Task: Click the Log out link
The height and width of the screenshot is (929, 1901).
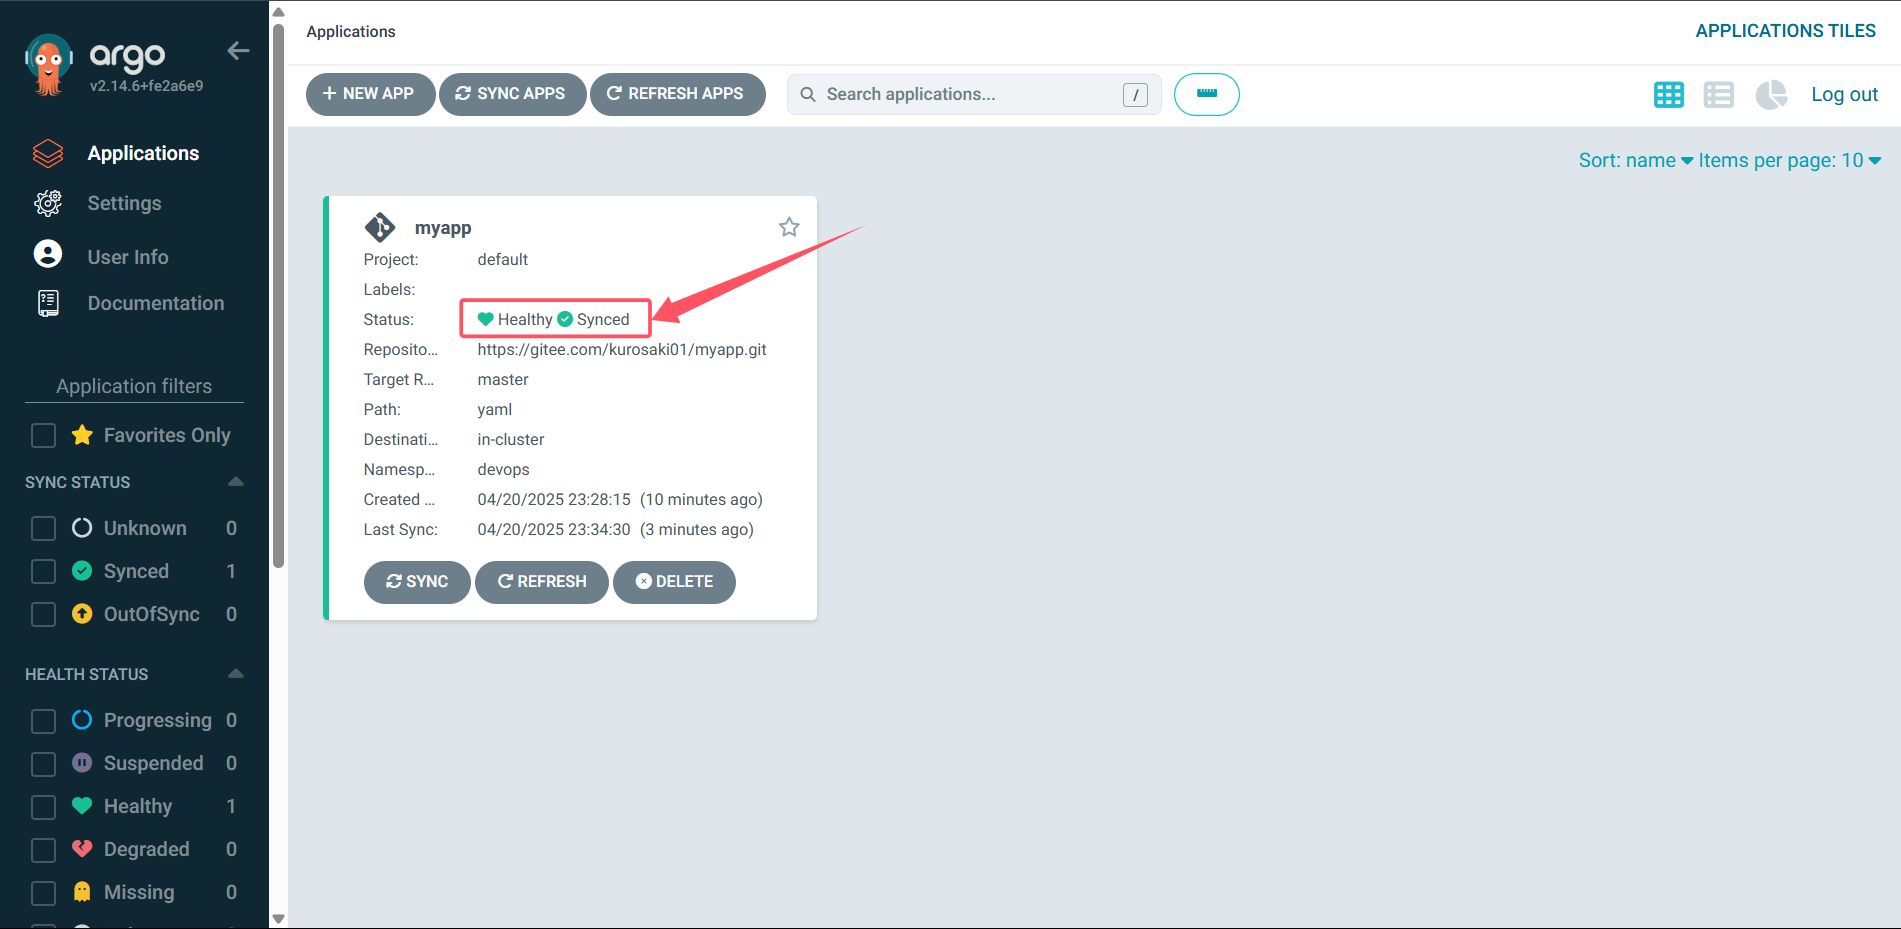Action: (1844, 94)
